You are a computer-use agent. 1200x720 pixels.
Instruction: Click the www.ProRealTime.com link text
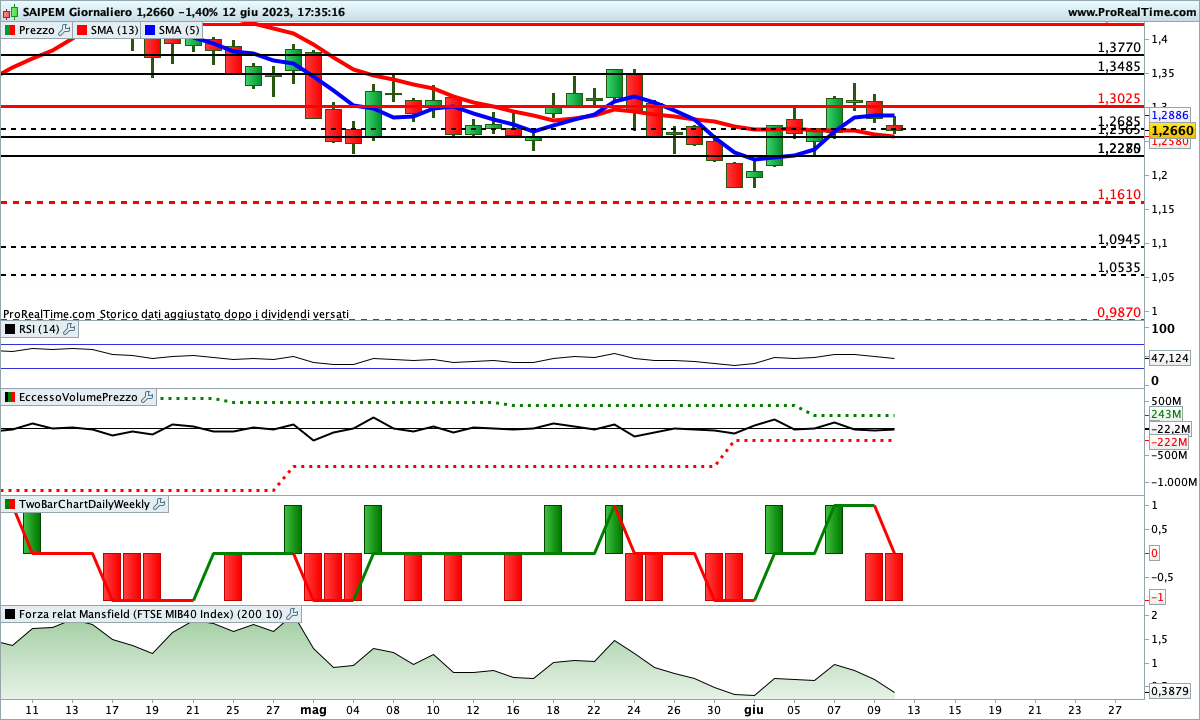(x=1131, y=12)
